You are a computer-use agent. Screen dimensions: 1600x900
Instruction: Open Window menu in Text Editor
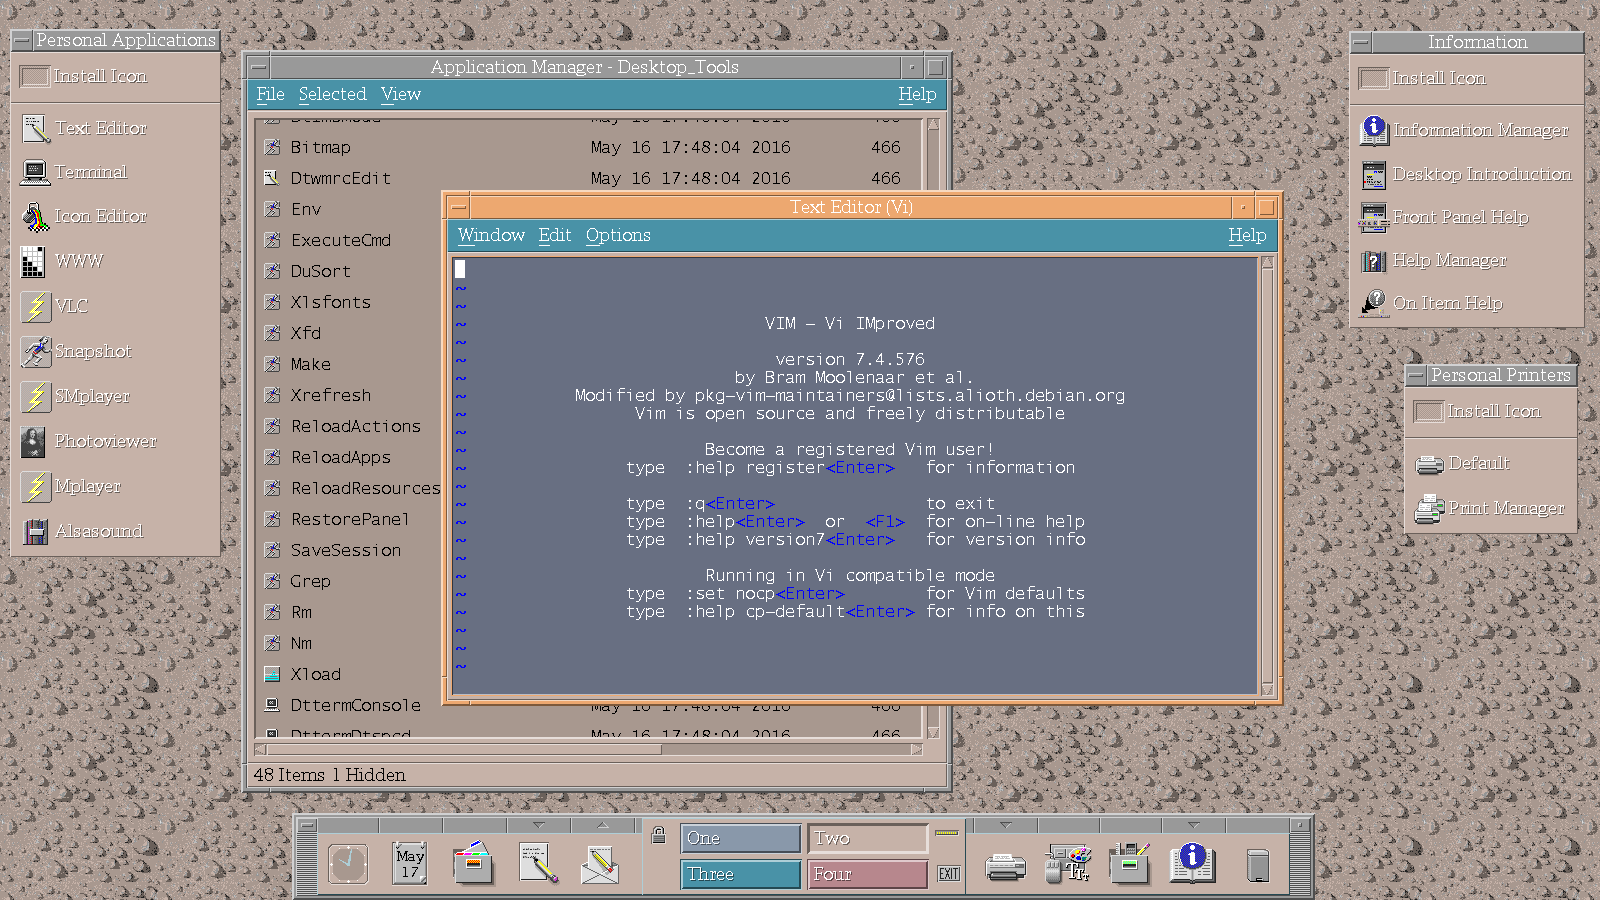491,235
